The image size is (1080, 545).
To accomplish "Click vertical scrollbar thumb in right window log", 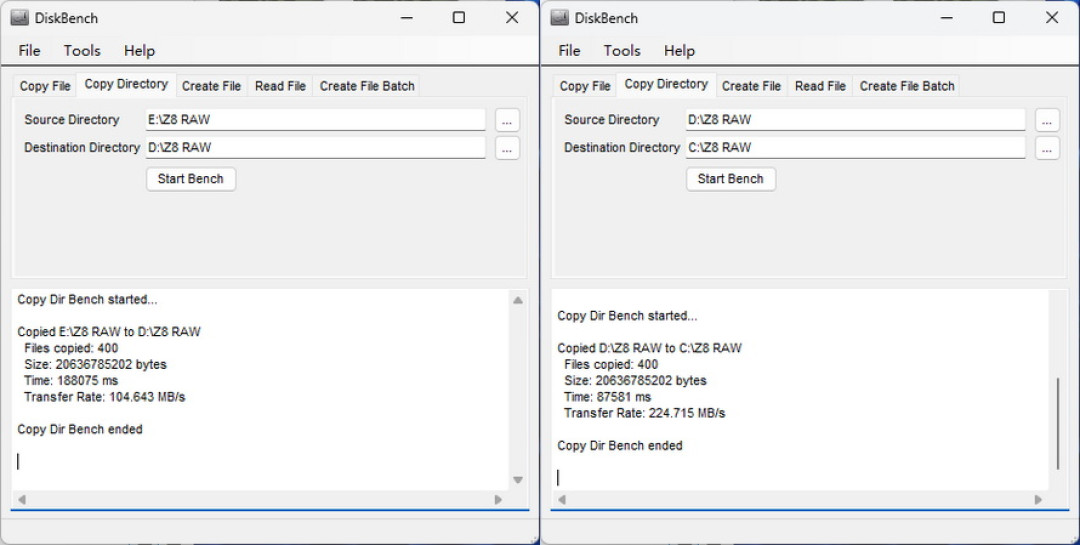I will pos(1058,424).
